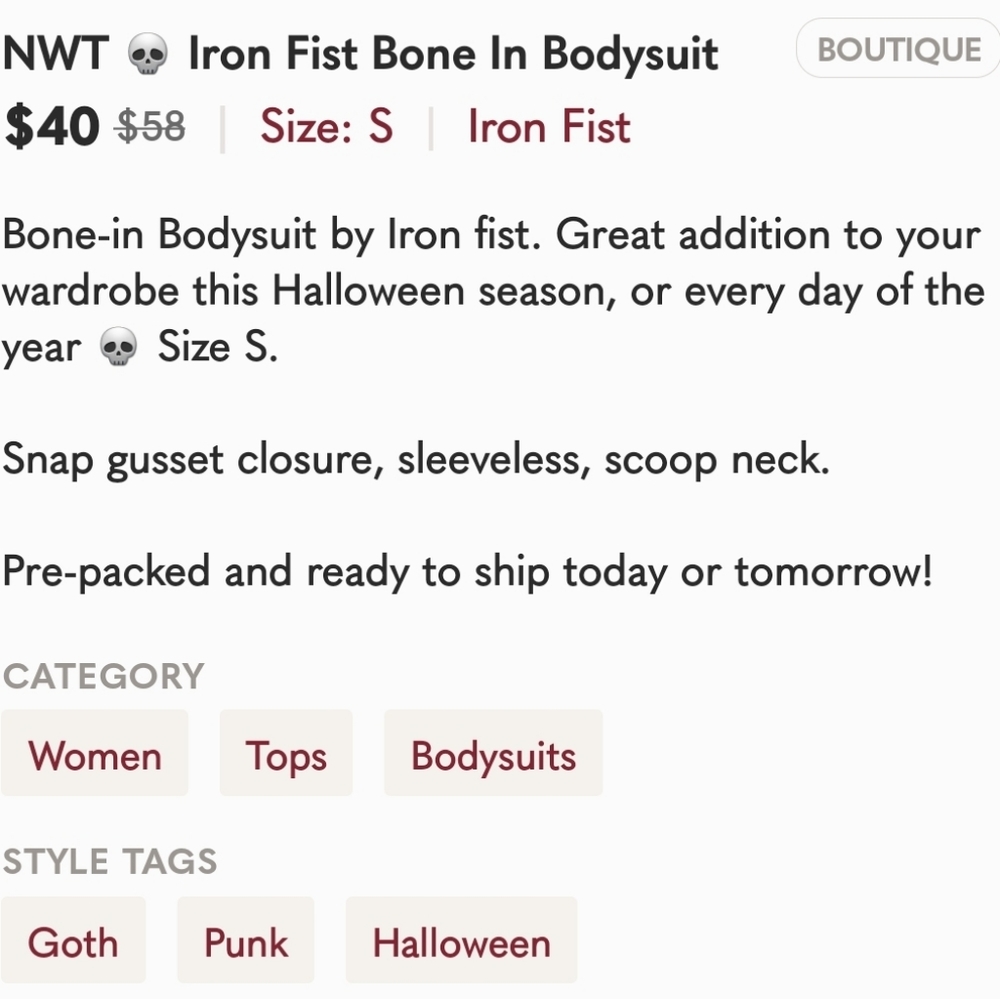Open the BOUTIQUE badge
The height and width of the screenshot is (999, 1000).
click(896, 48)
